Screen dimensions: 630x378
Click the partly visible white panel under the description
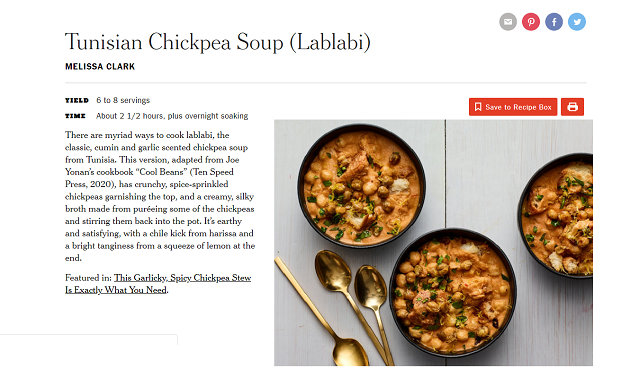click(x=88, y=340)
